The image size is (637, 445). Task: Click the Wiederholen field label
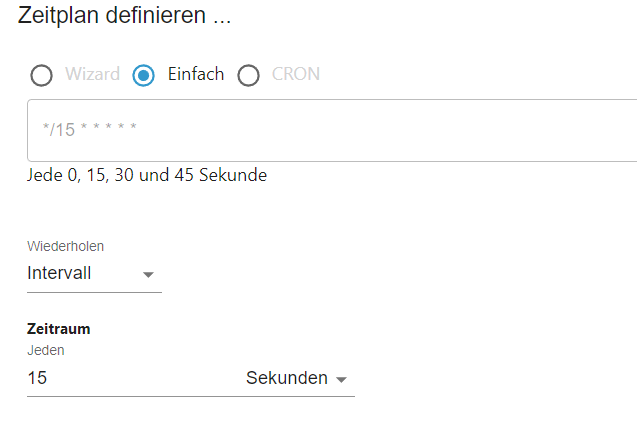click(x=65, y=246)
